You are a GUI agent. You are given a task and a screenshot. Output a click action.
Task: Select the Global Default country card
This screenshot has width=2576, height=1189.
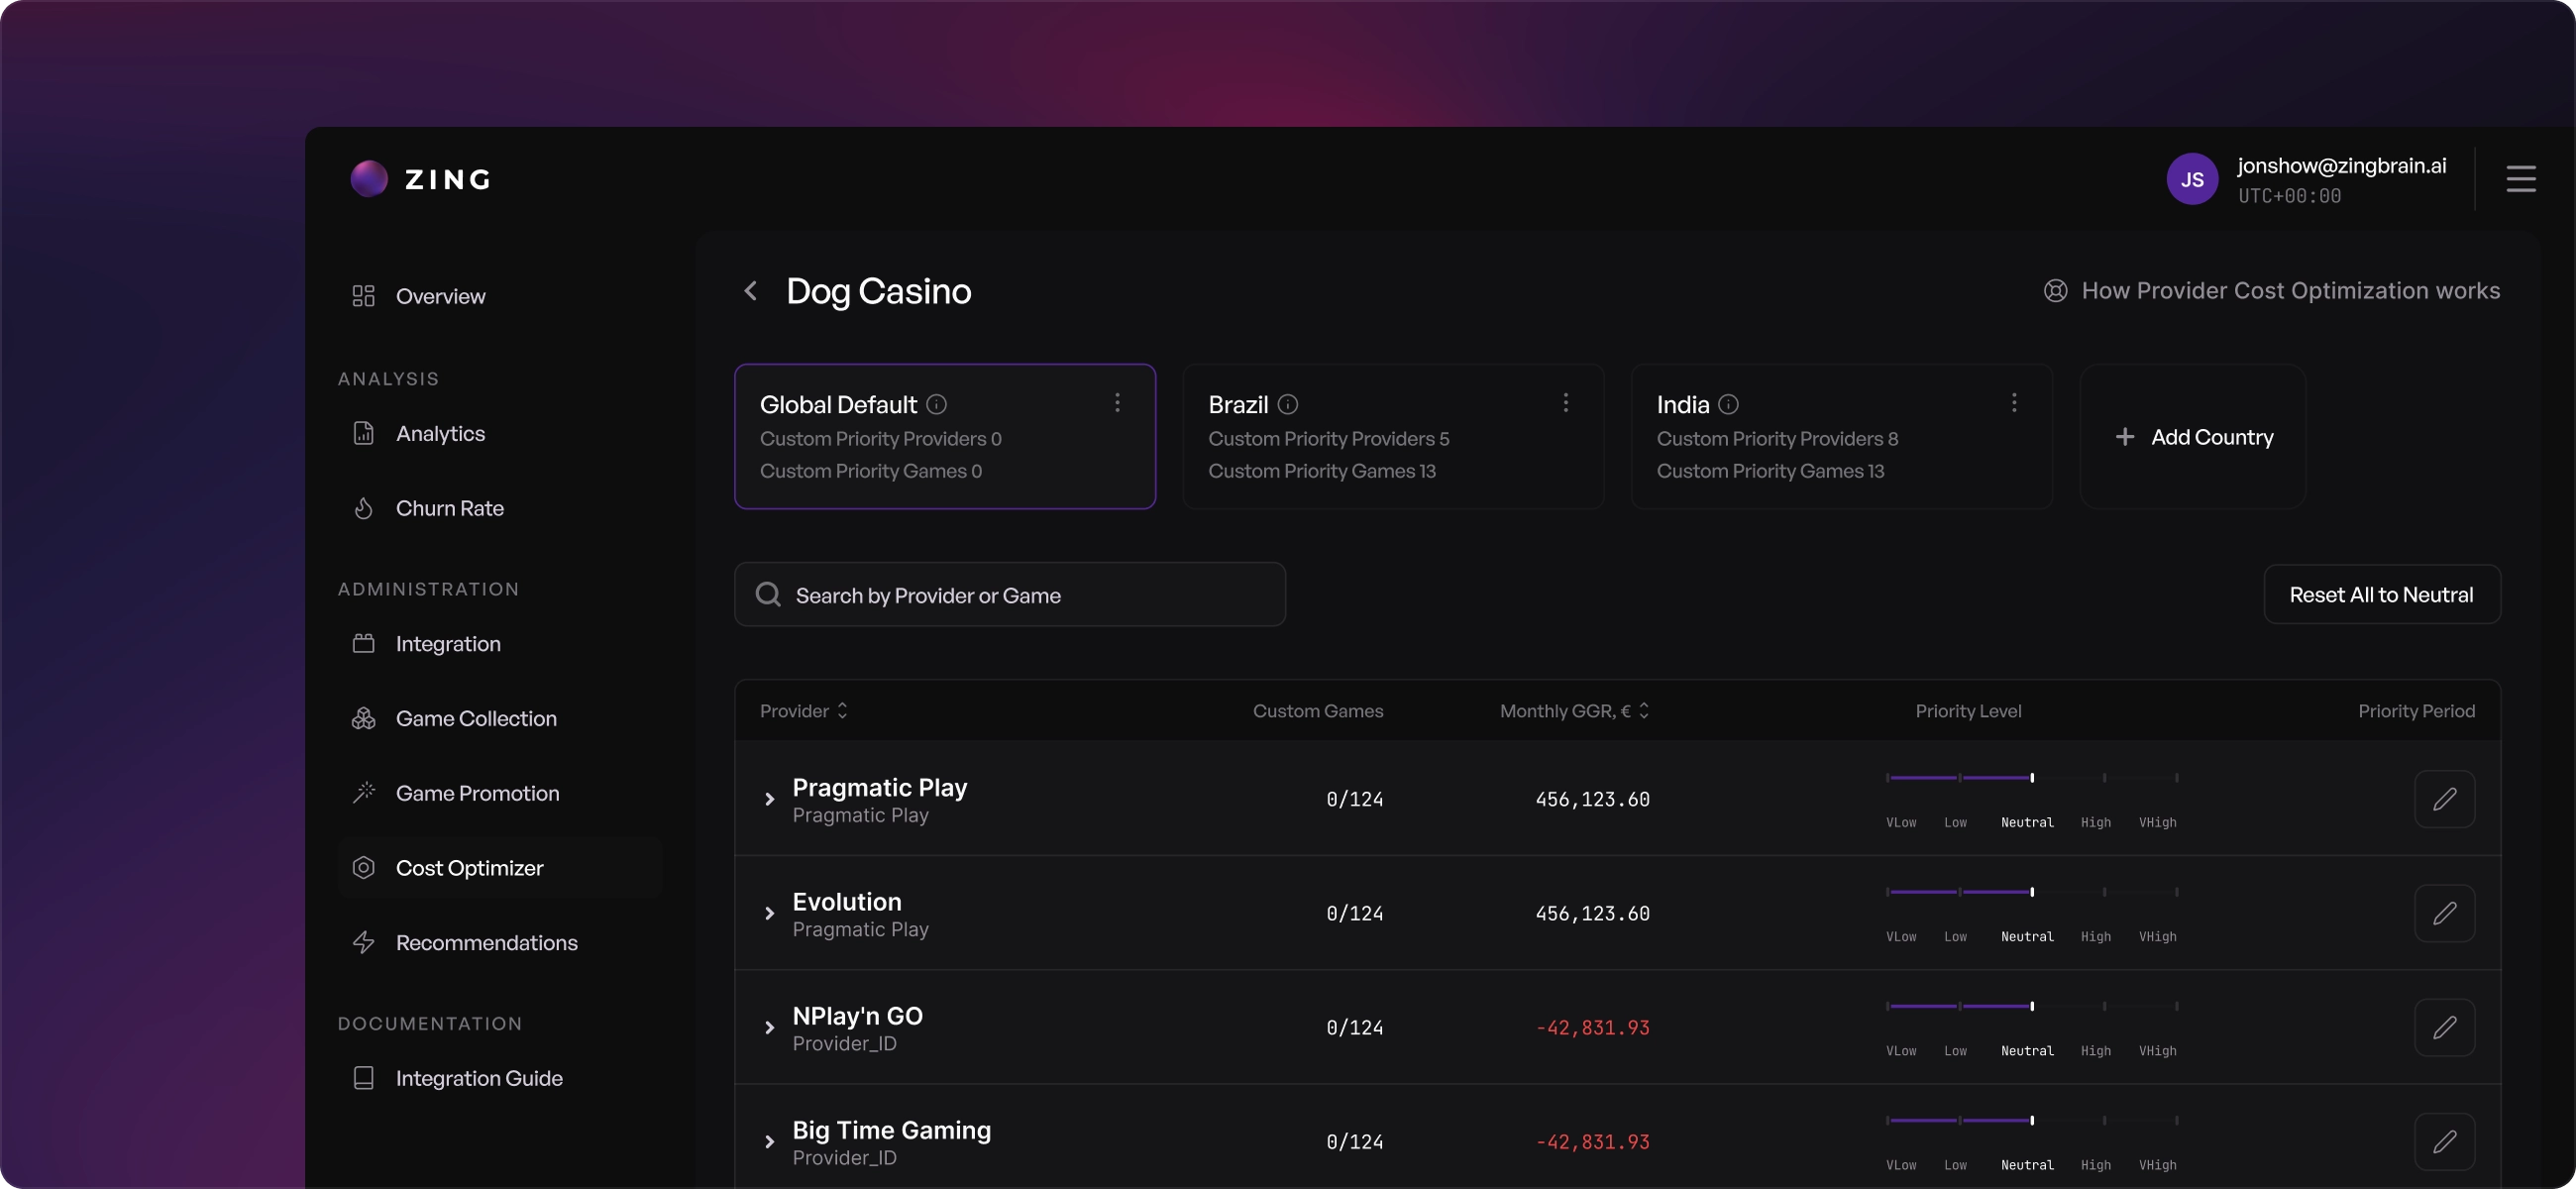pyautogui.click(x=944, y=436)
